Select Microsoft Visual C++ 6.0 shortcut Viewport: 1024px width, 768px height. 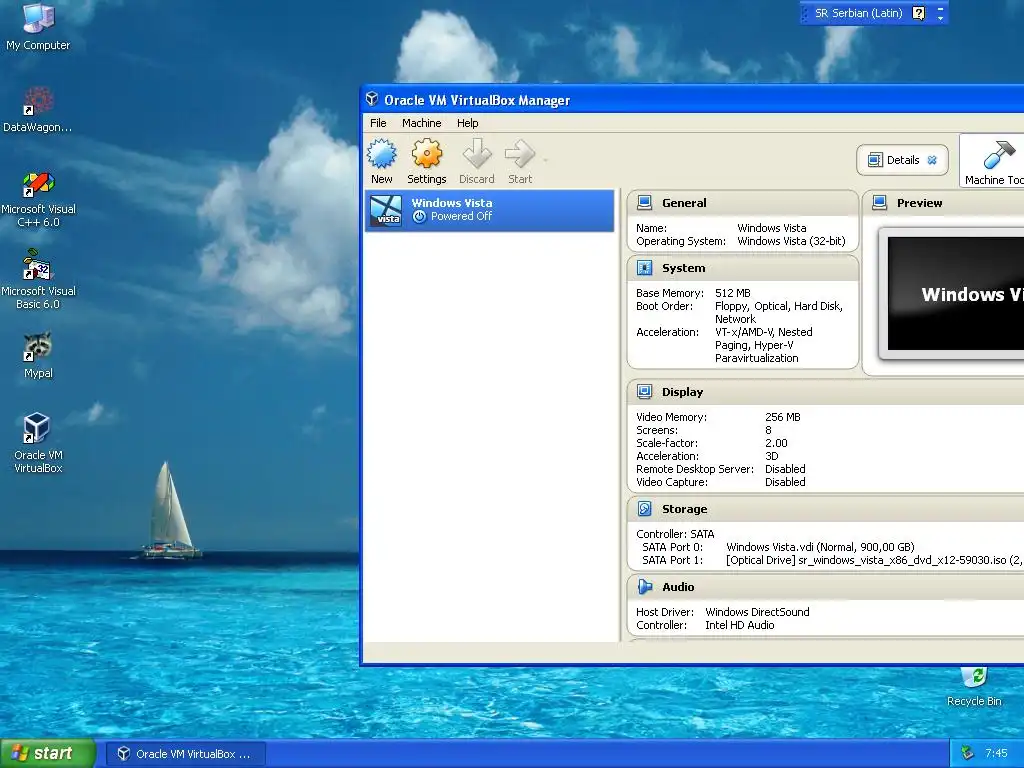(x=38, y=199)
